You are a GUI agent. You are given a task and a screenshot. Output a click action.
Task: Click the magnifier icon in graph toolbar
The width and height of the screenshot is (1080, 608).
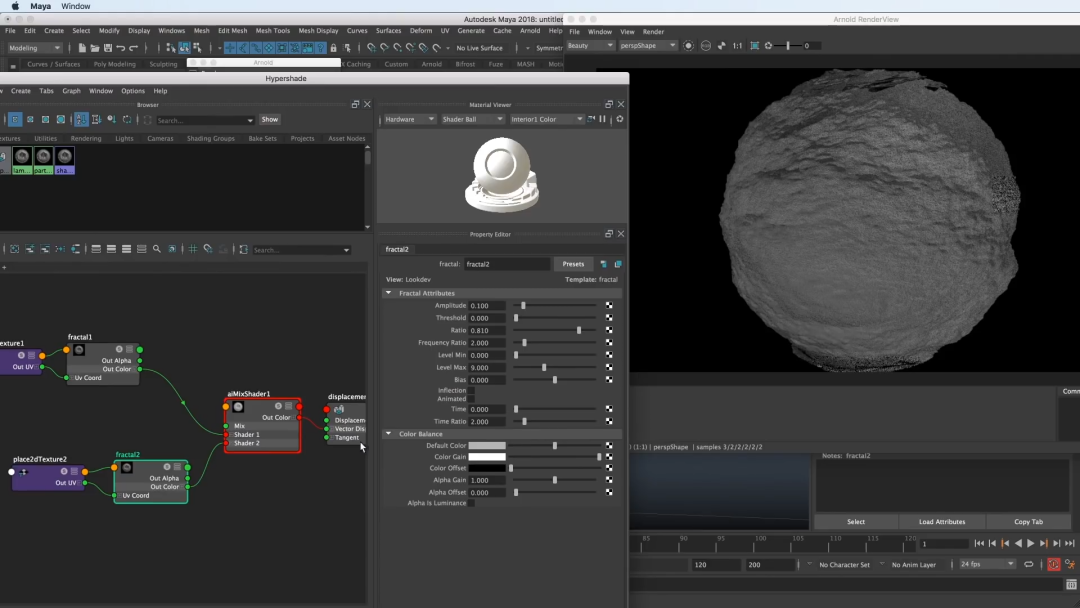pyautogui.click(x=157, y=249)
